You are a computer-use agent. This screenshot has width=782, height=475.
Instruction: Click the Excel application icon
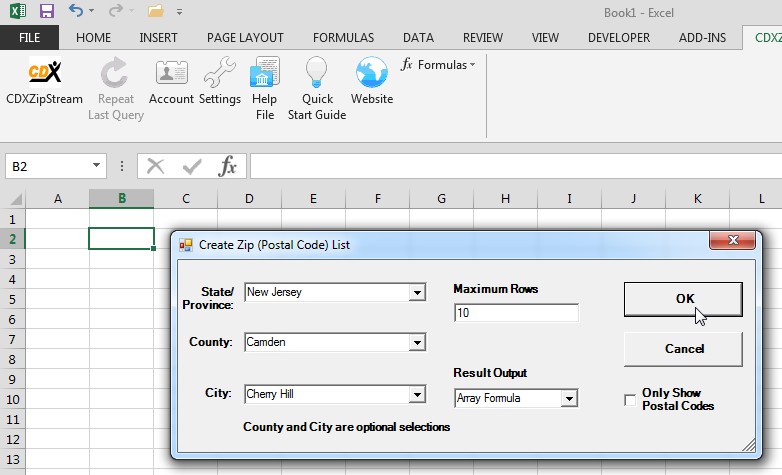(x=18, y=10)
